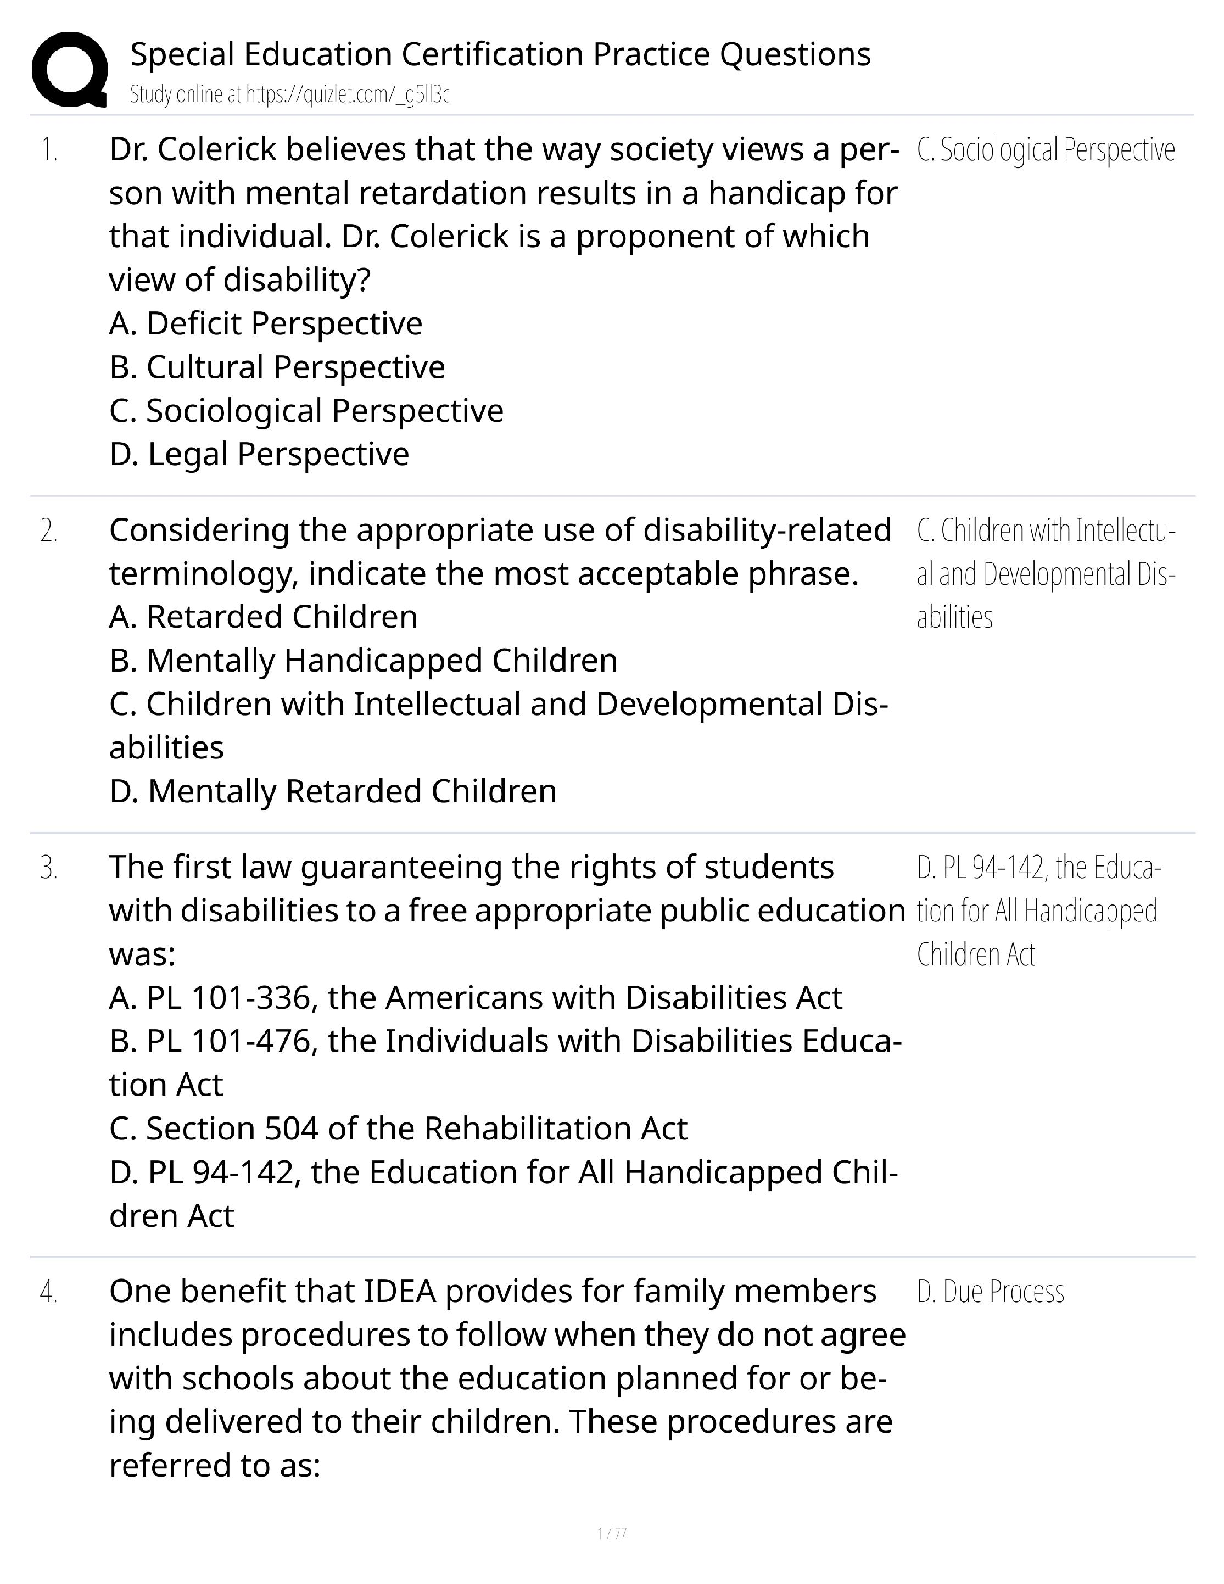Choose option B. Mentally Handicapped Children
Viewport: 1224px width, 1584px height.
[363, 660]
